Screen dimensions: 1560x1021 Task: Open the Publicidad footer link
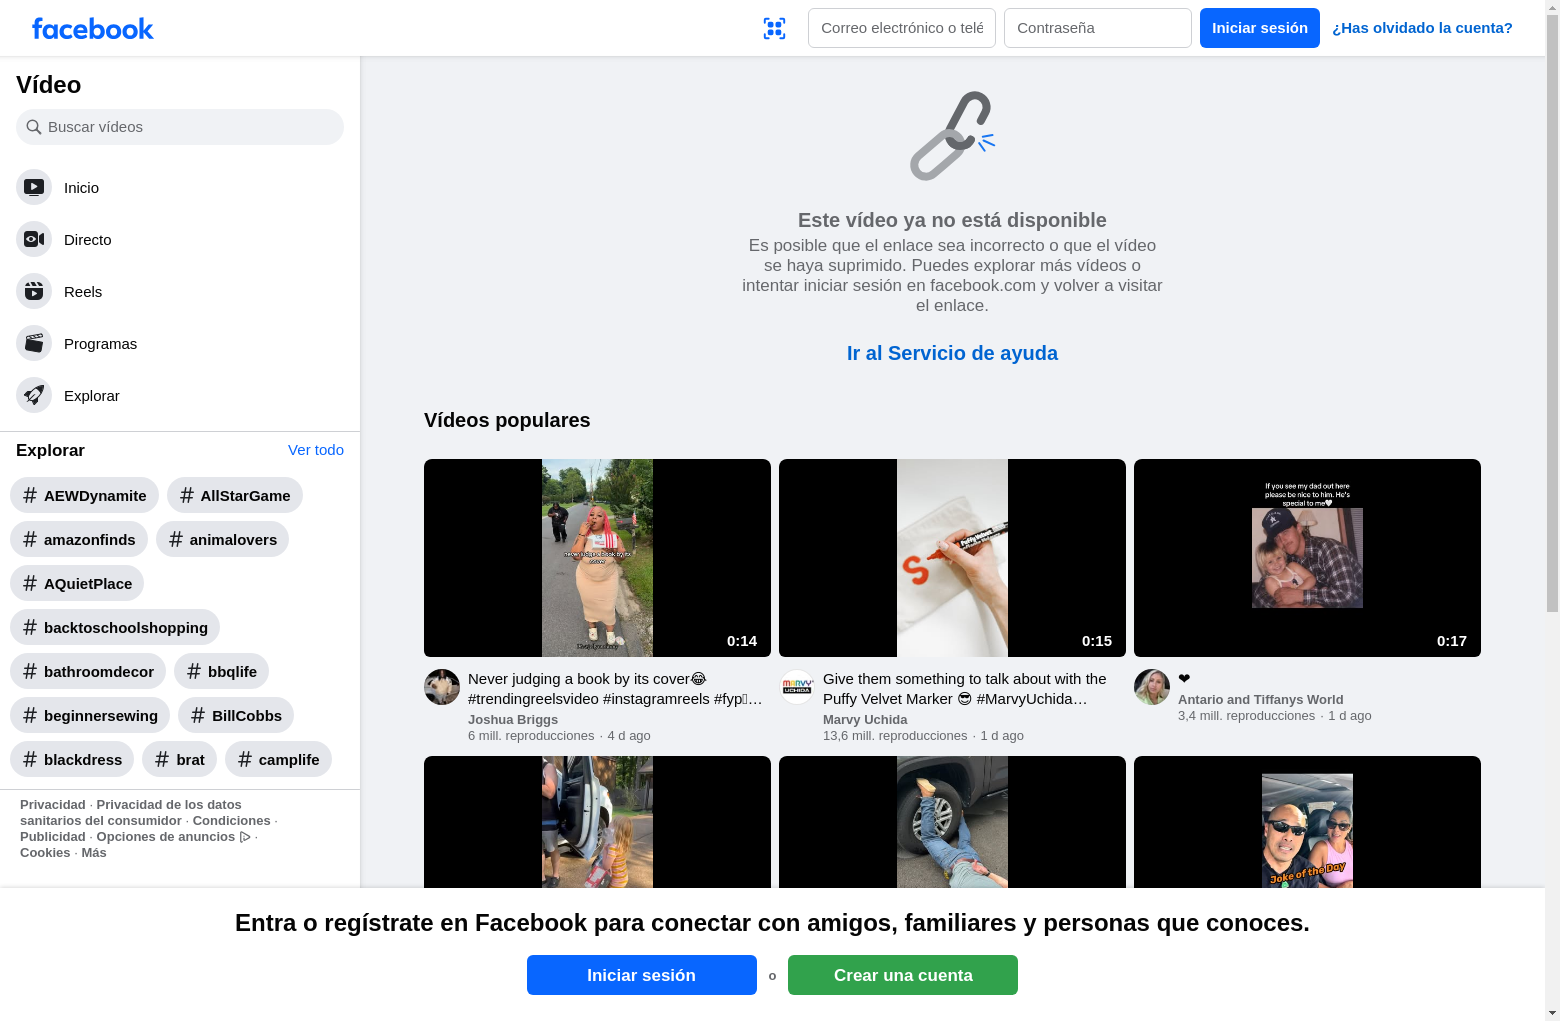tap(53, 837)
